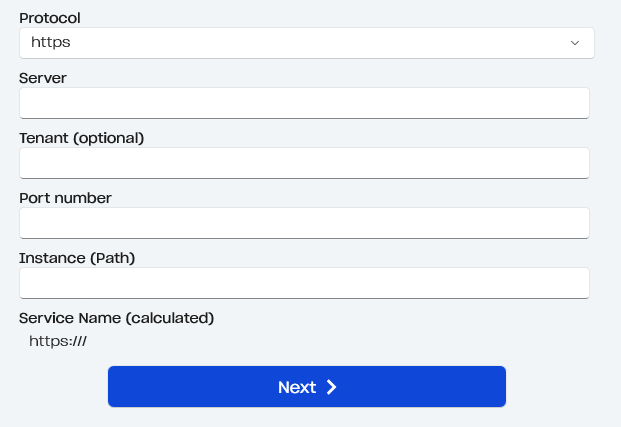Click into the Tenant (optional) text box
621x427 pixels.
[x=304, y=163]
